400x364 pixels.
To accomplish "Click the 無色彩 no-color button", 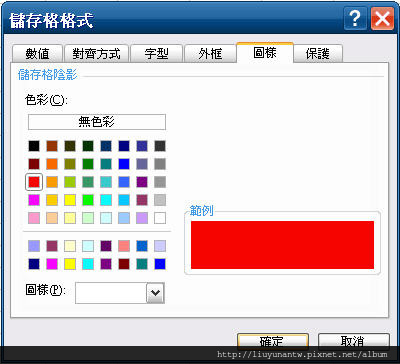I will 97,122.
